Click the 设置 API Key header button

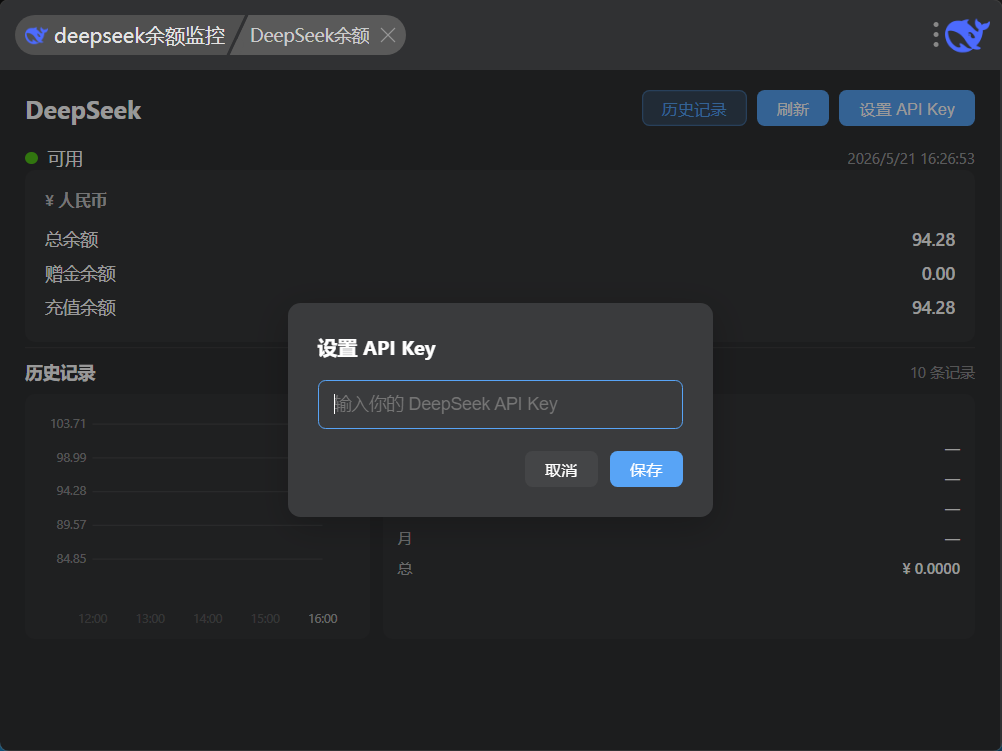pos(907,109)
